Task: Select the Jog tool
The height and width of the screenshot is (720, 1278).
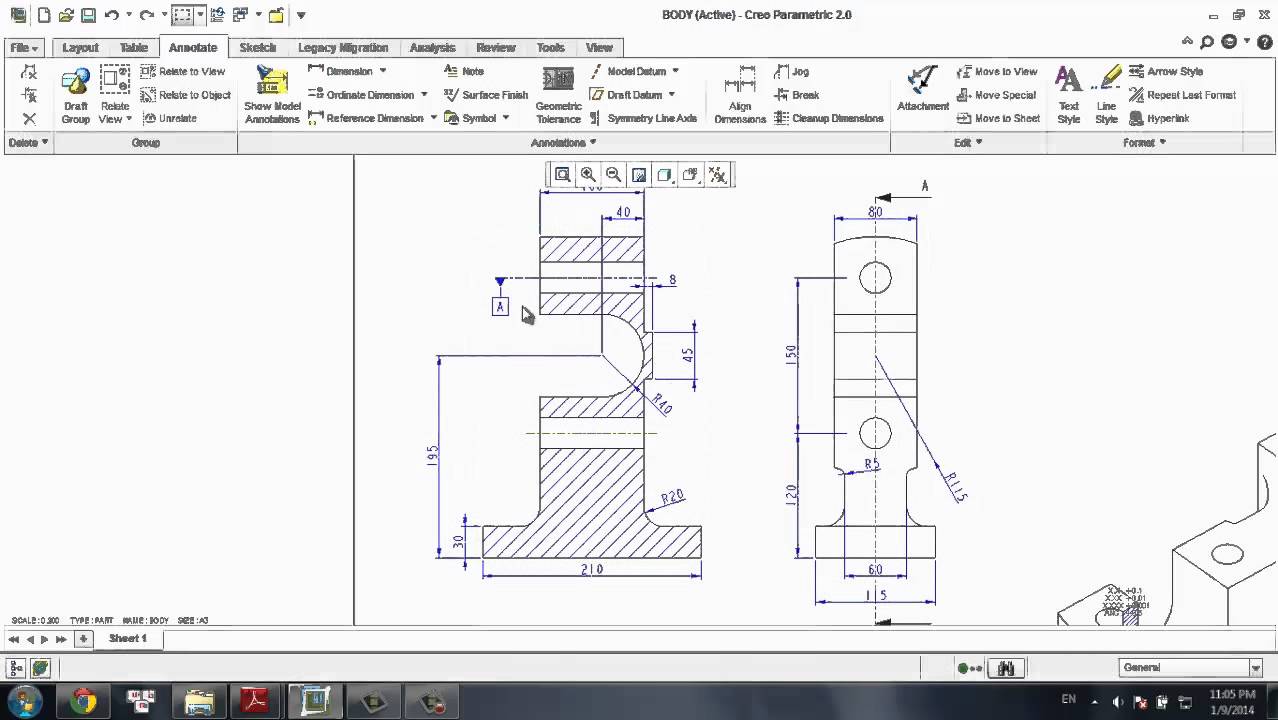Action: tap(792, 71)
